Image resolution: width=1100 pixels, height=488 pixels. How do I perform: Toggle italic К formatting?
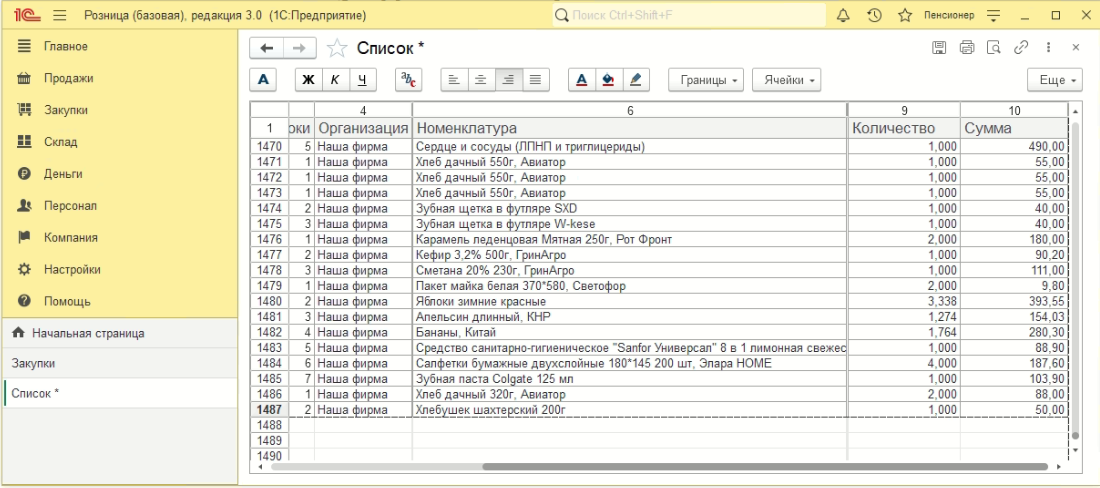(x=335, y=80)
